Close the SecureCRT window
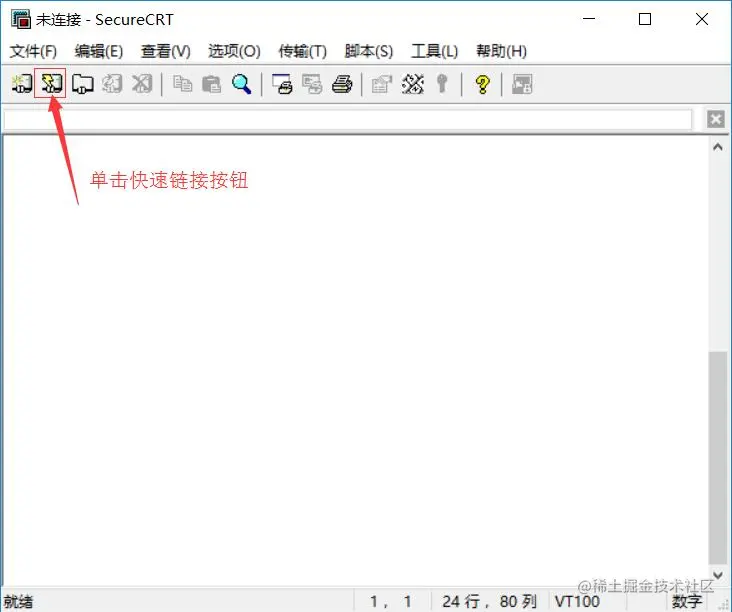 [702, 19]
